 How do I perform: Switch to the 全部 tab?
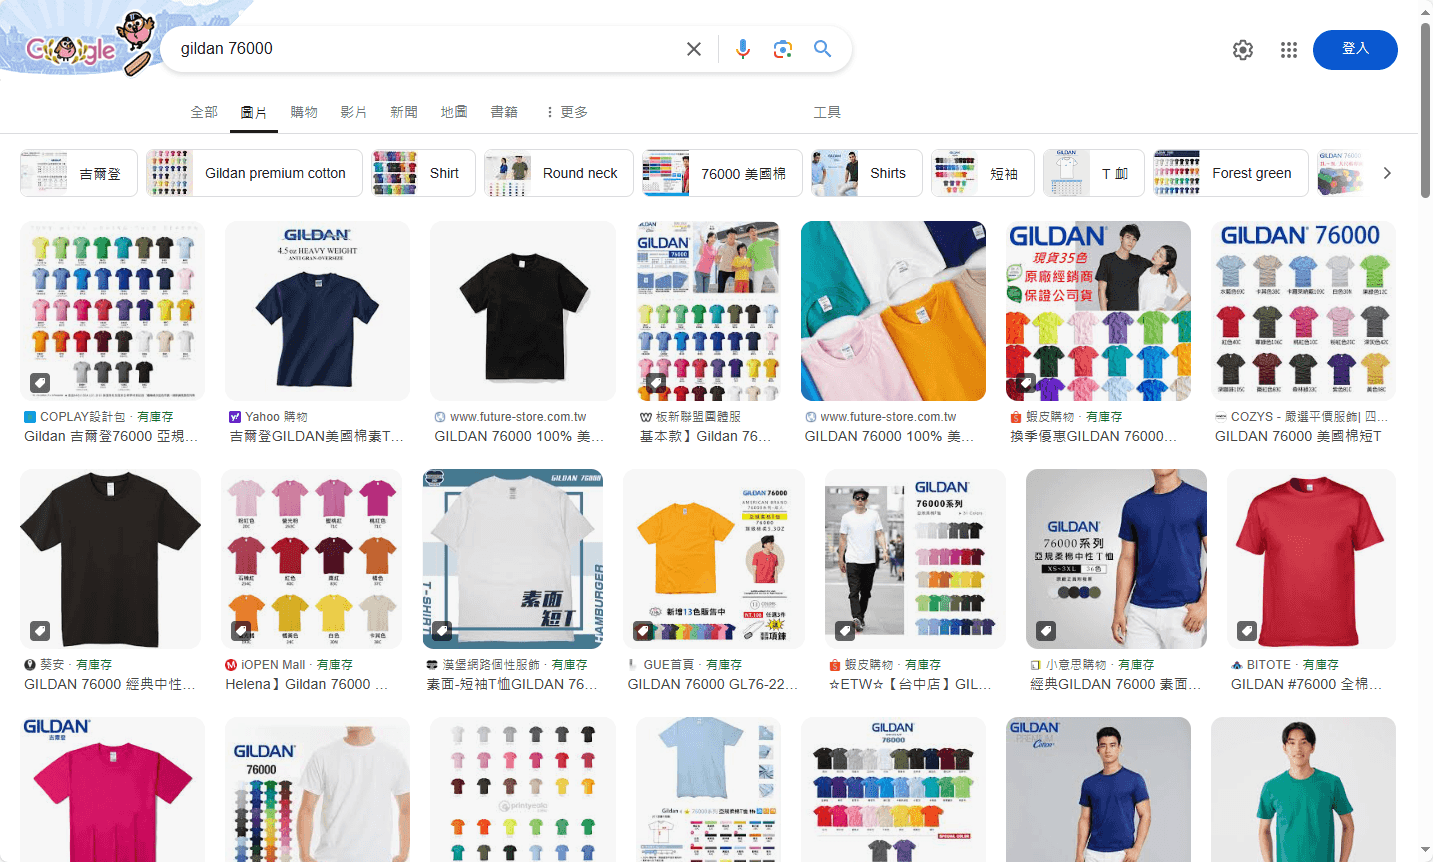tap(204, 112)
